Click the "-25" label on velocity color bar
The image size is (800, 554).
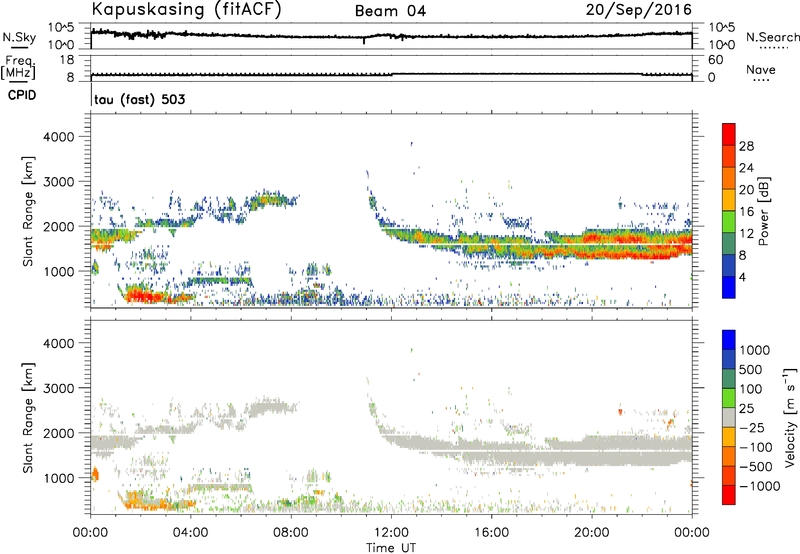[x=752, y=428]
